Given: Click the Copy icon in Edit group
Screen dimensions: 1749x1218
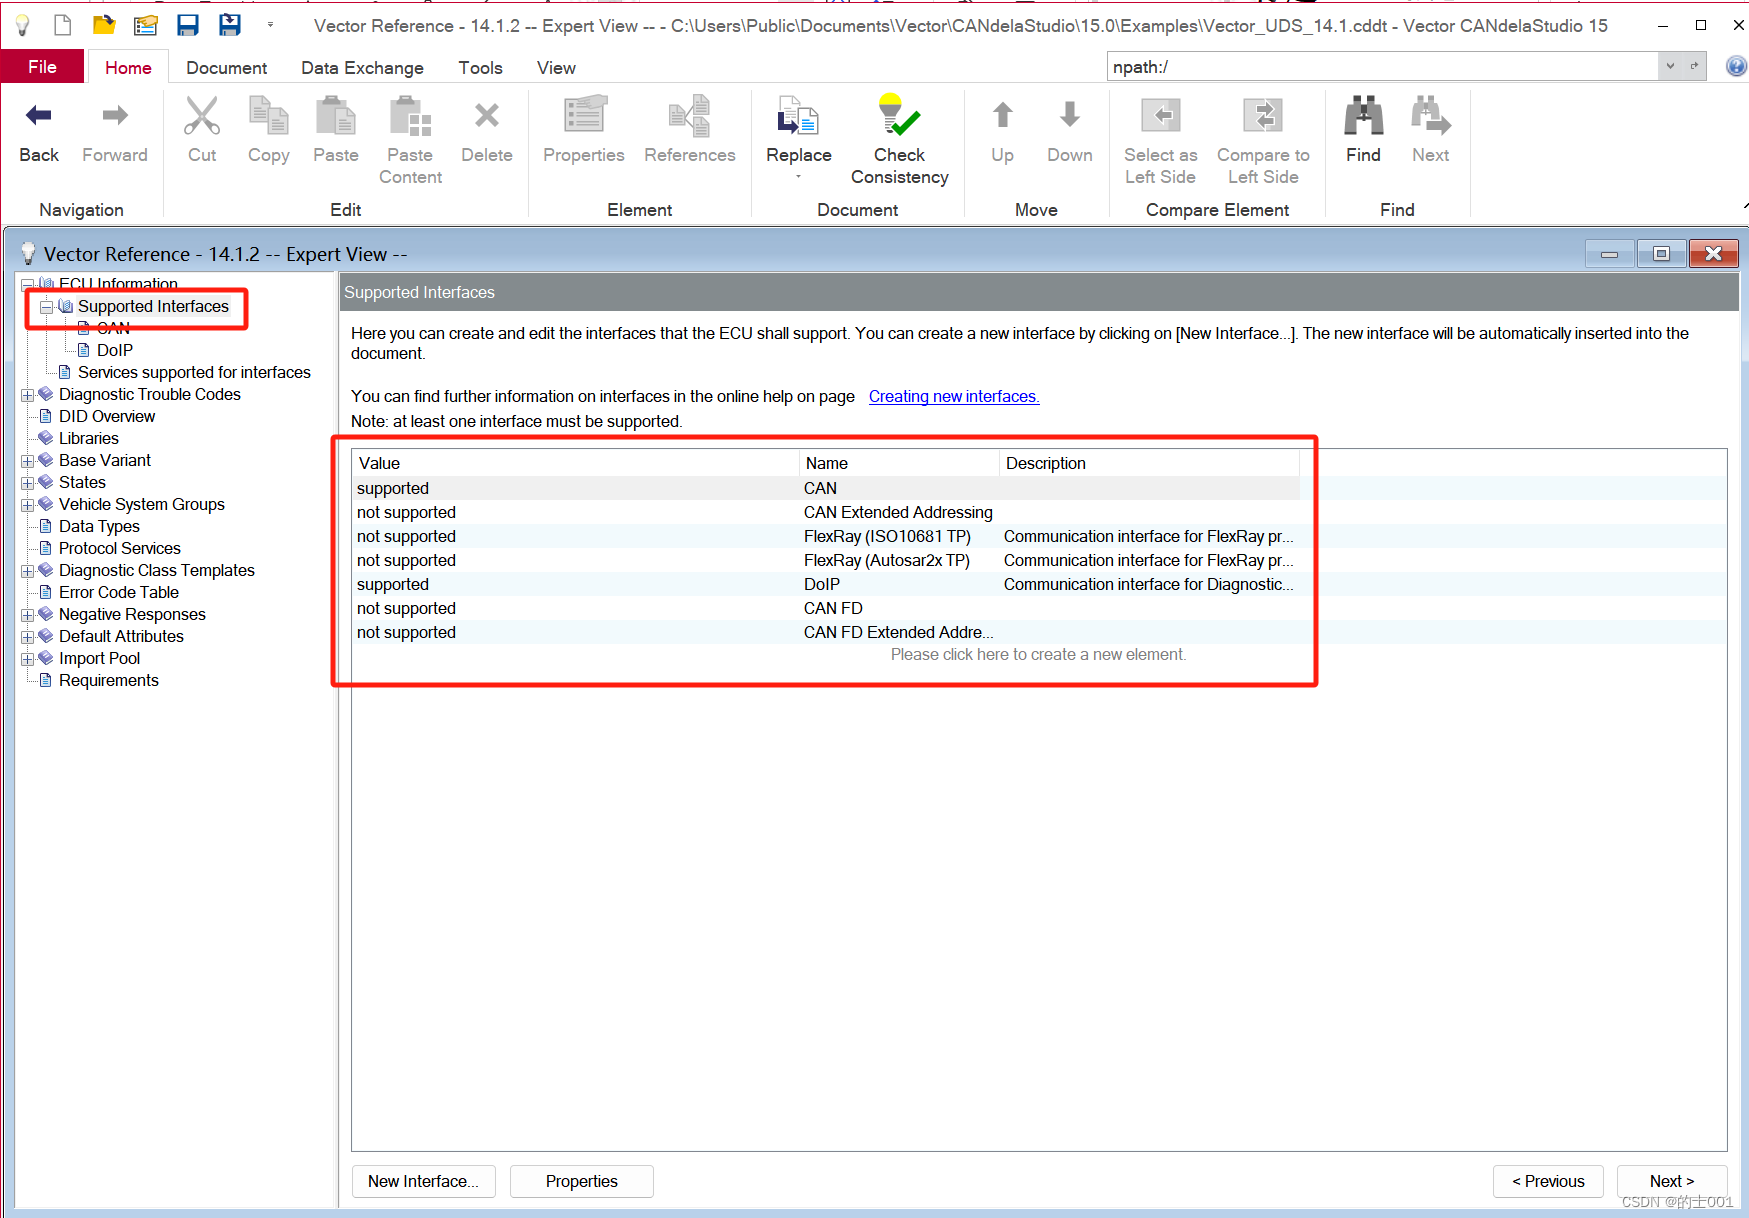Looking at the screenshot, I should pos(268,116).
